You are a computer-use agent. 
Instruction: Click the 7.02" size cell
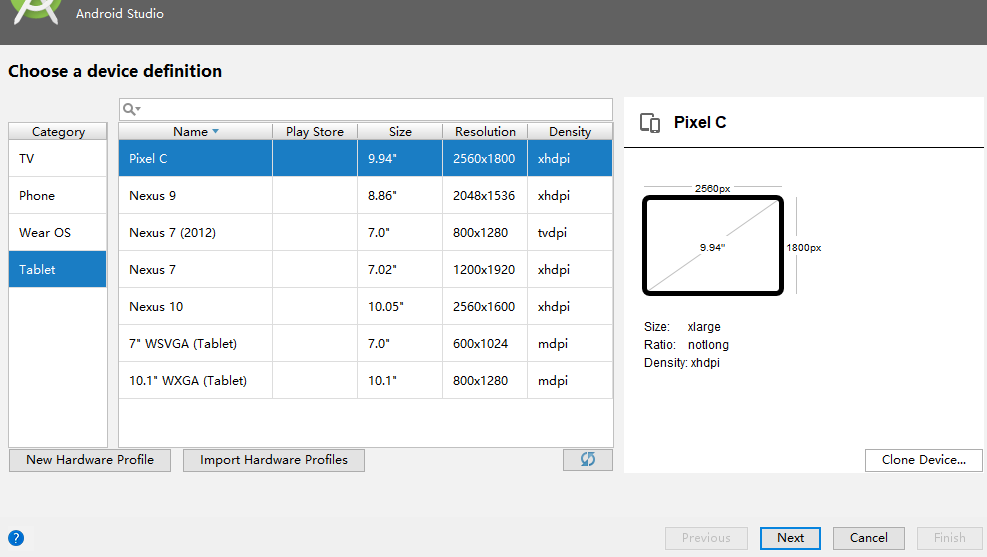coord(400,269)
